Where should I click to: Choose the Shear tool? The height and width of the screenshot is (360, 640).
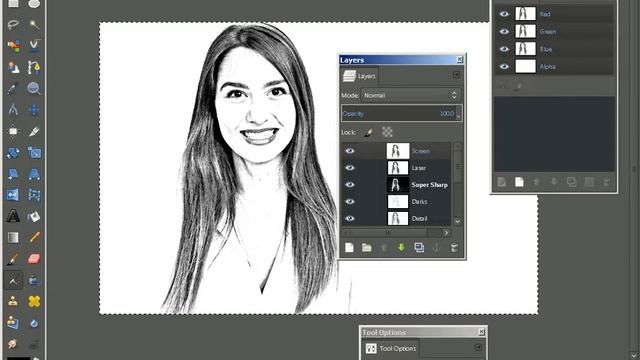tap(13, 174)
